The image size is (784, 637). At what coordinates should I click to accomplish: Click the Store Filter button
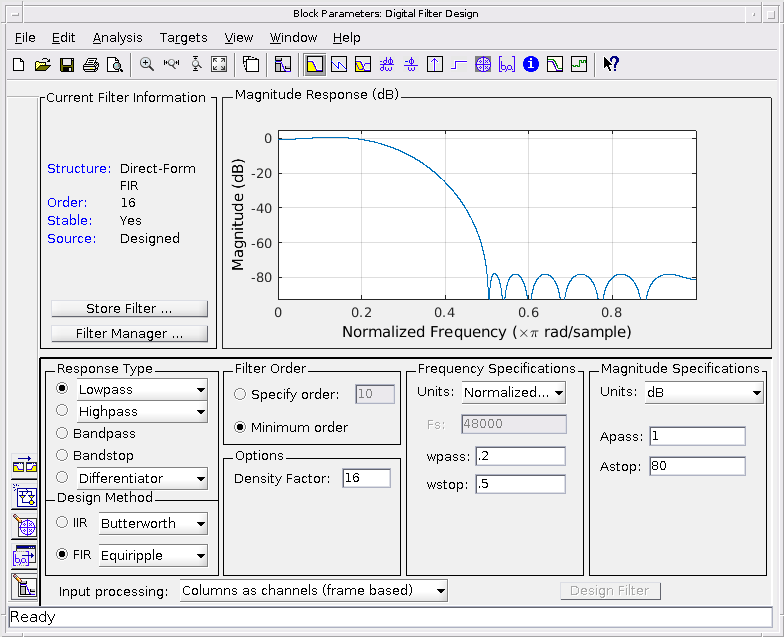click(129, 308)
